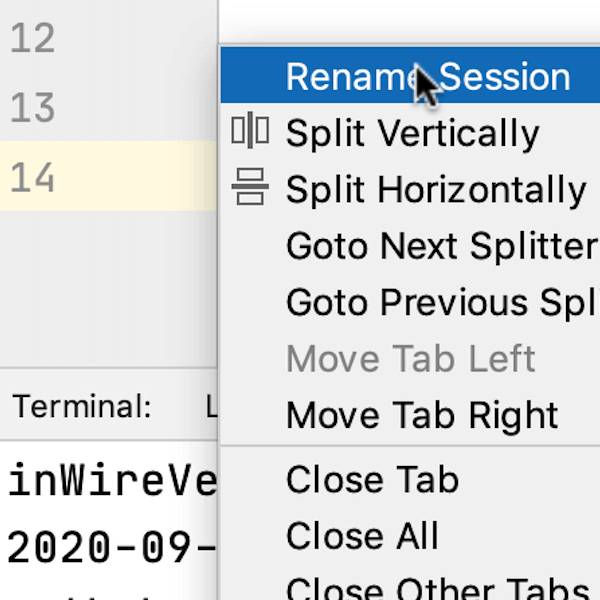Image resolution: width=600 pixels, height=600 pixels.
Task: Click the Split Horizontally icon
Action: (x=250, y=188)
